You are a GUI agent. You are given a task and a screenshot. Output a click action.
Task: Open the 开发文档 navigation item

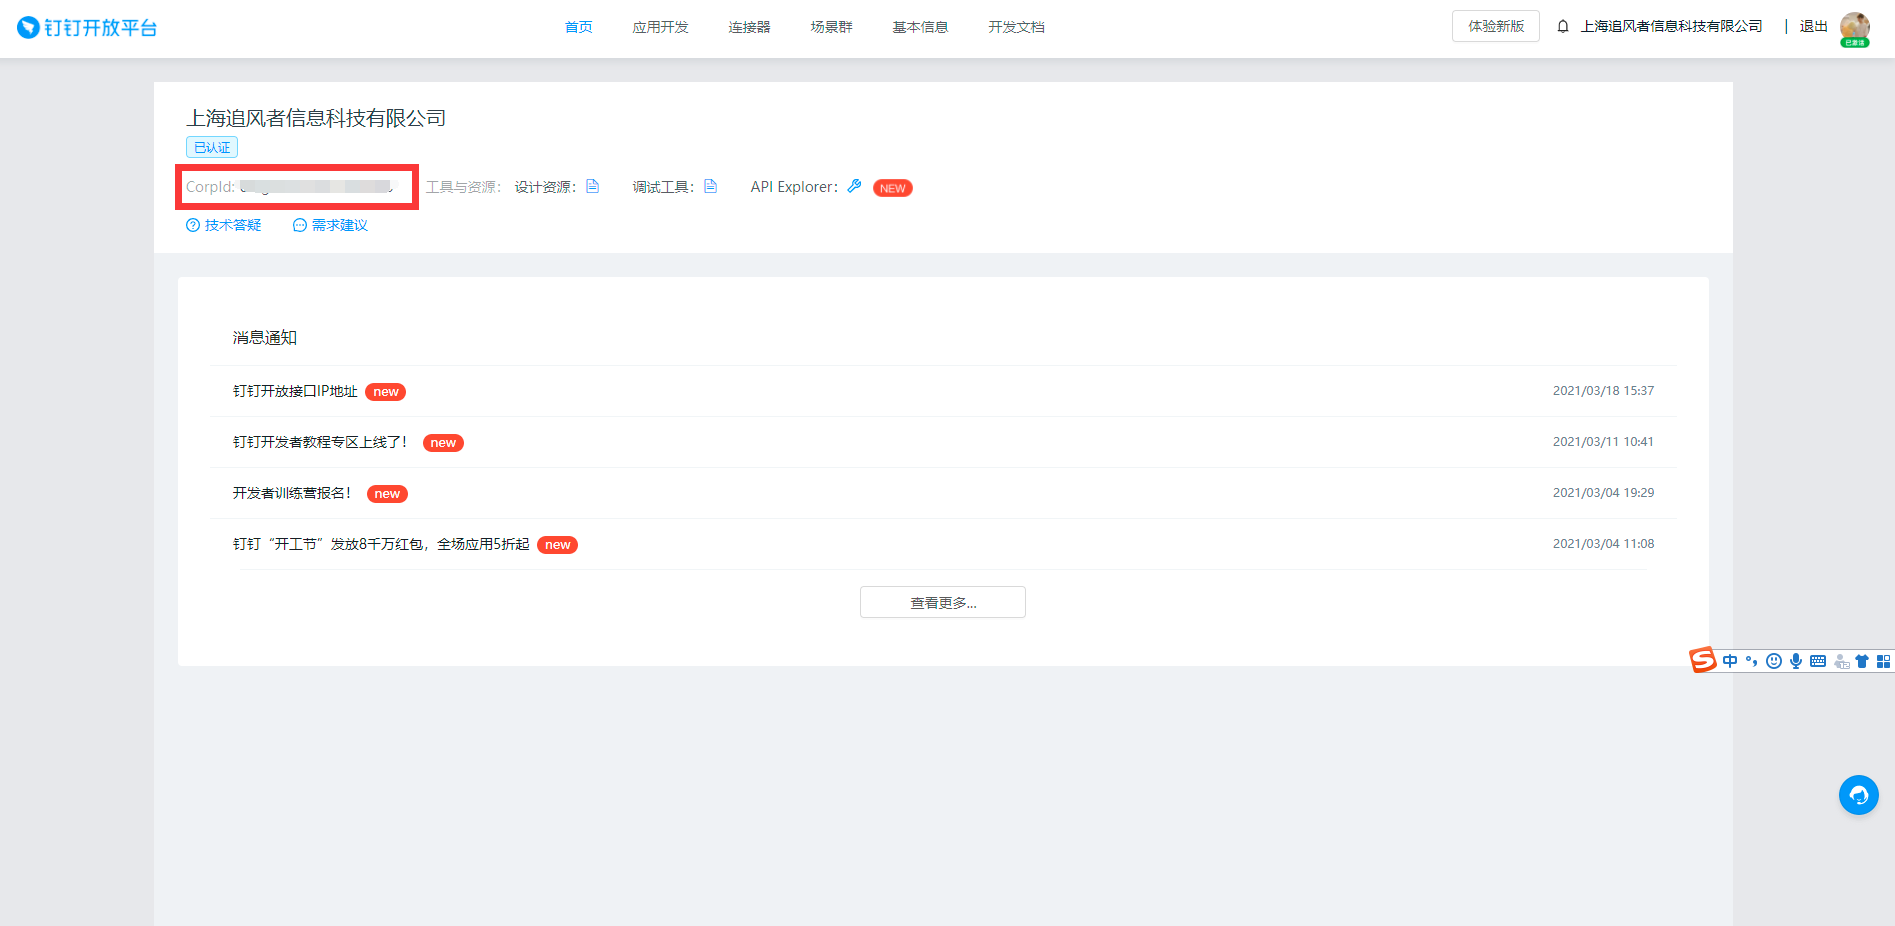point(1016,27)
